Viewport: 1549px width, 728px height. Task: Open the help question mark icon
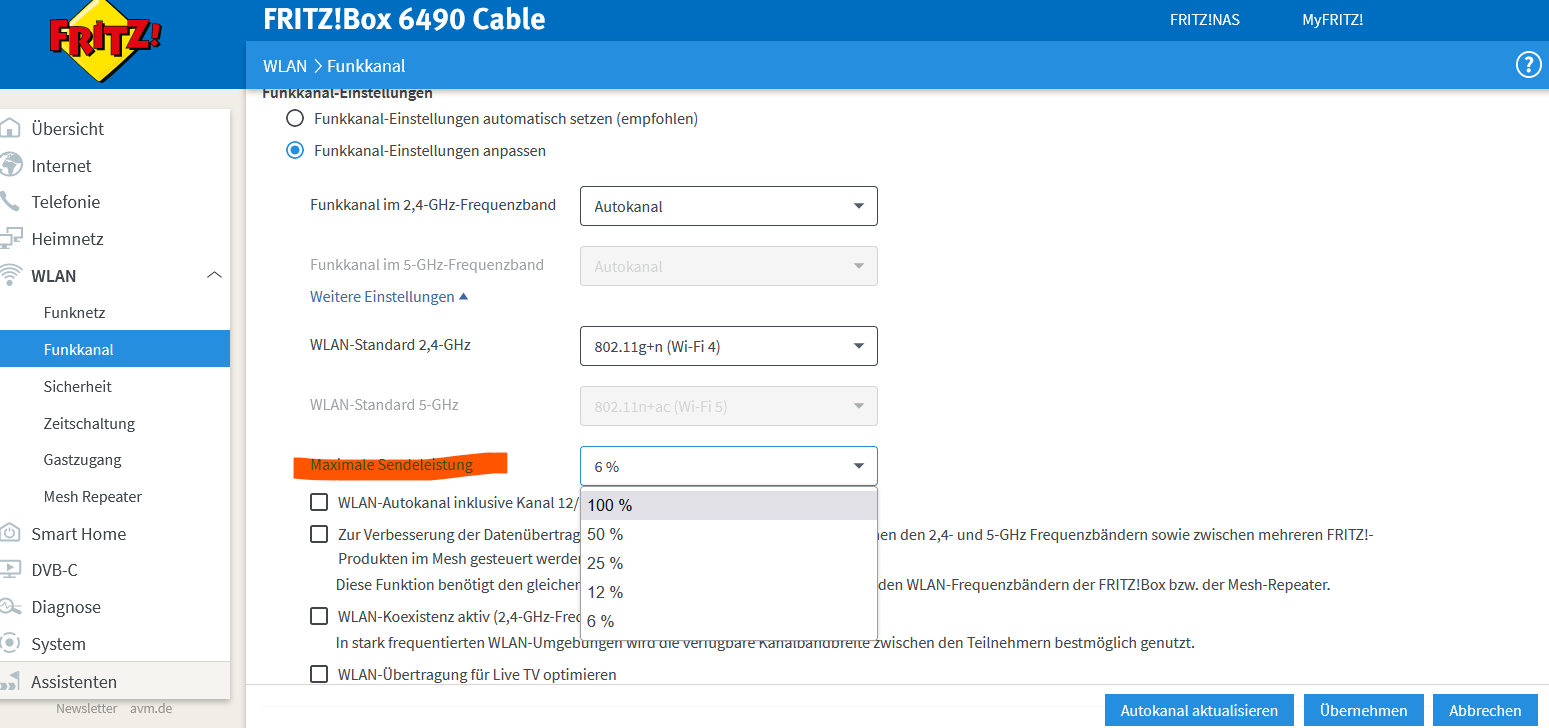(1528, 65)
